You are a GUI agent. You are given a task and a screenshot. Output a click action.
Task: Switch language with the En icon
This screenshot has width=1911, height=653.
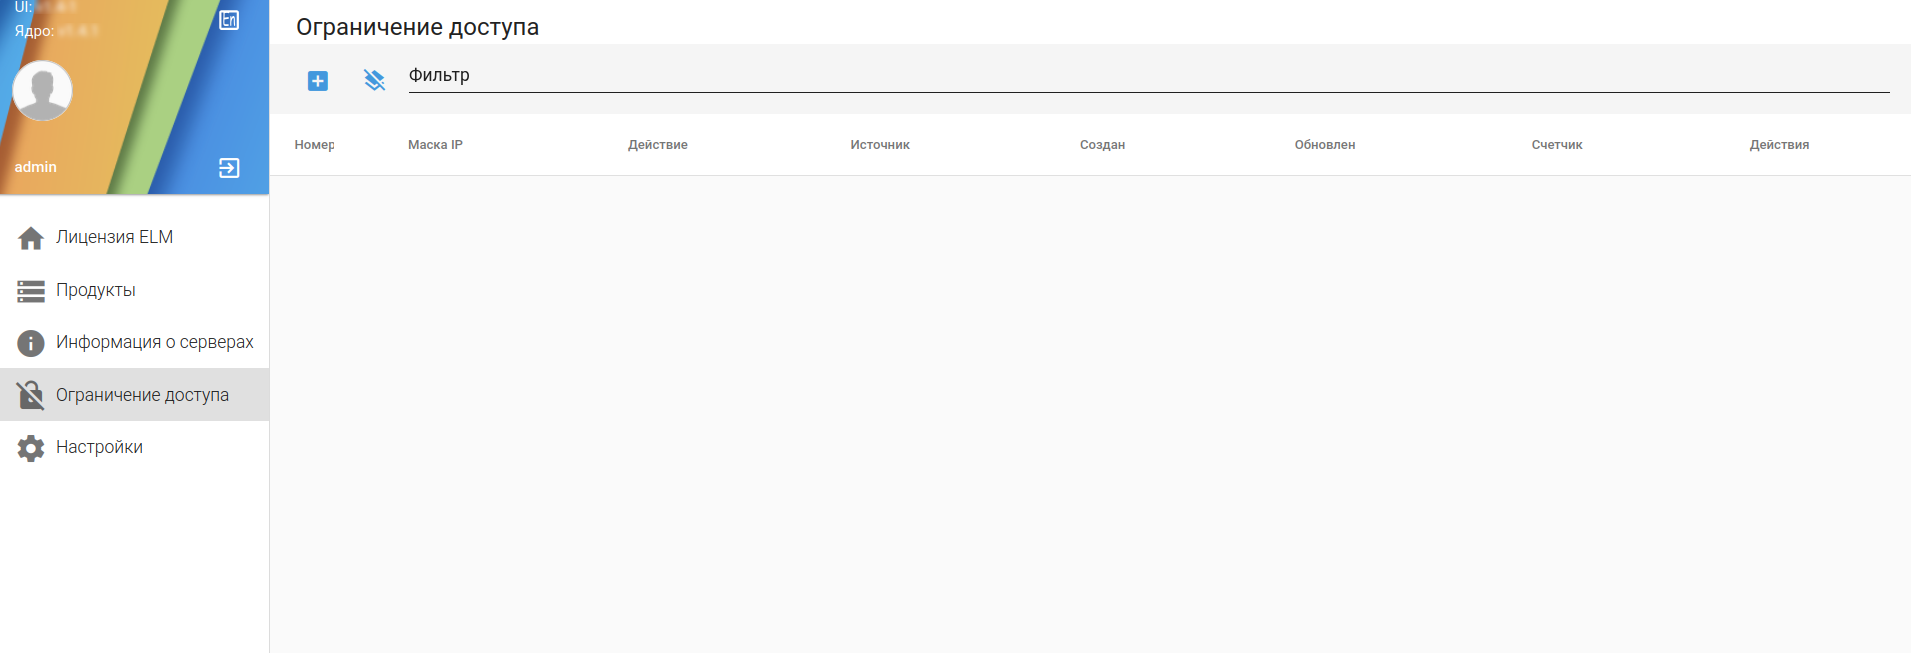(229, 20)
